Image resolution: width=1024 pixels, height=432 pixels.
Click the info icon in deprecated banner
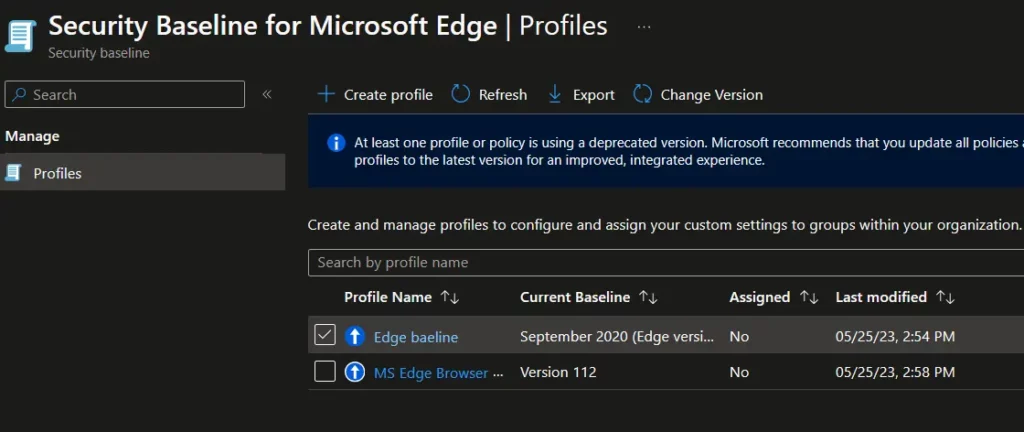[336, 143]
